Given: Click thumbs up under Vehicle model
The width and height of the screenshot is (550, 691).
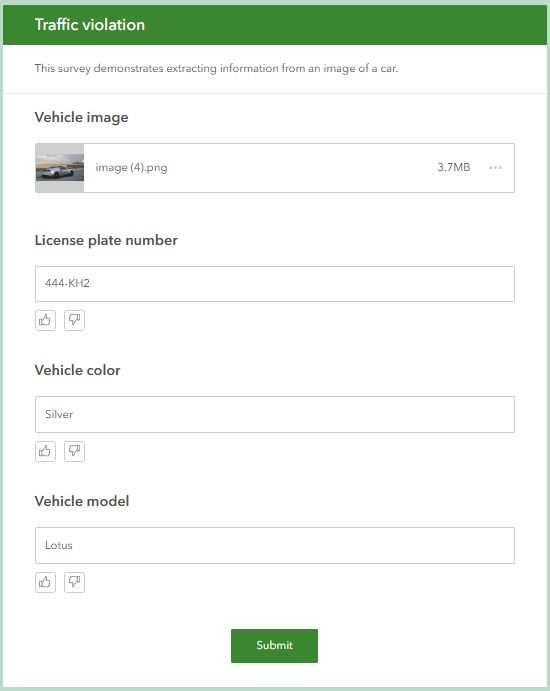Looking at the screenshot, I should click(45, 583).
